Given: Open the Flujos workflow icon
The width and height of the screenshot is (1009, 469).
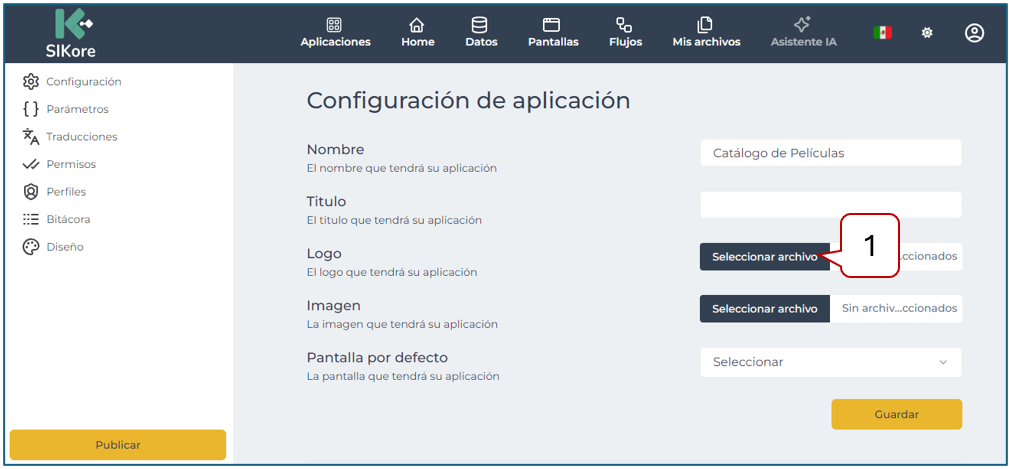Looking at the screenshot, I should [x=625, y=26].
